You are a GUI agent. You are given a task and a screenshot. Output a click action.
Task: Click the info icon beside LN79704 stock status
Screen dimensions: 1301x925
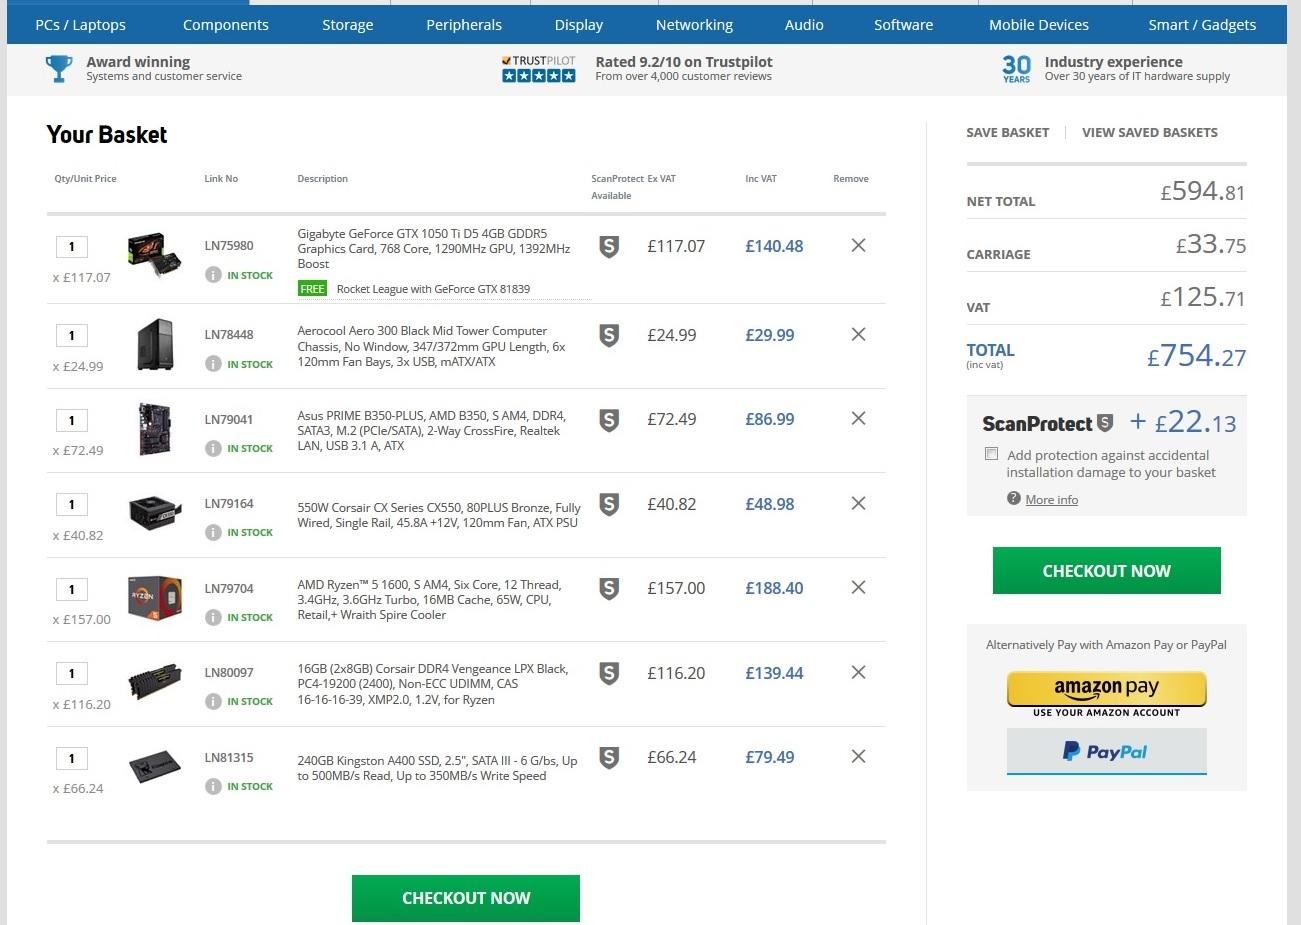213,618
